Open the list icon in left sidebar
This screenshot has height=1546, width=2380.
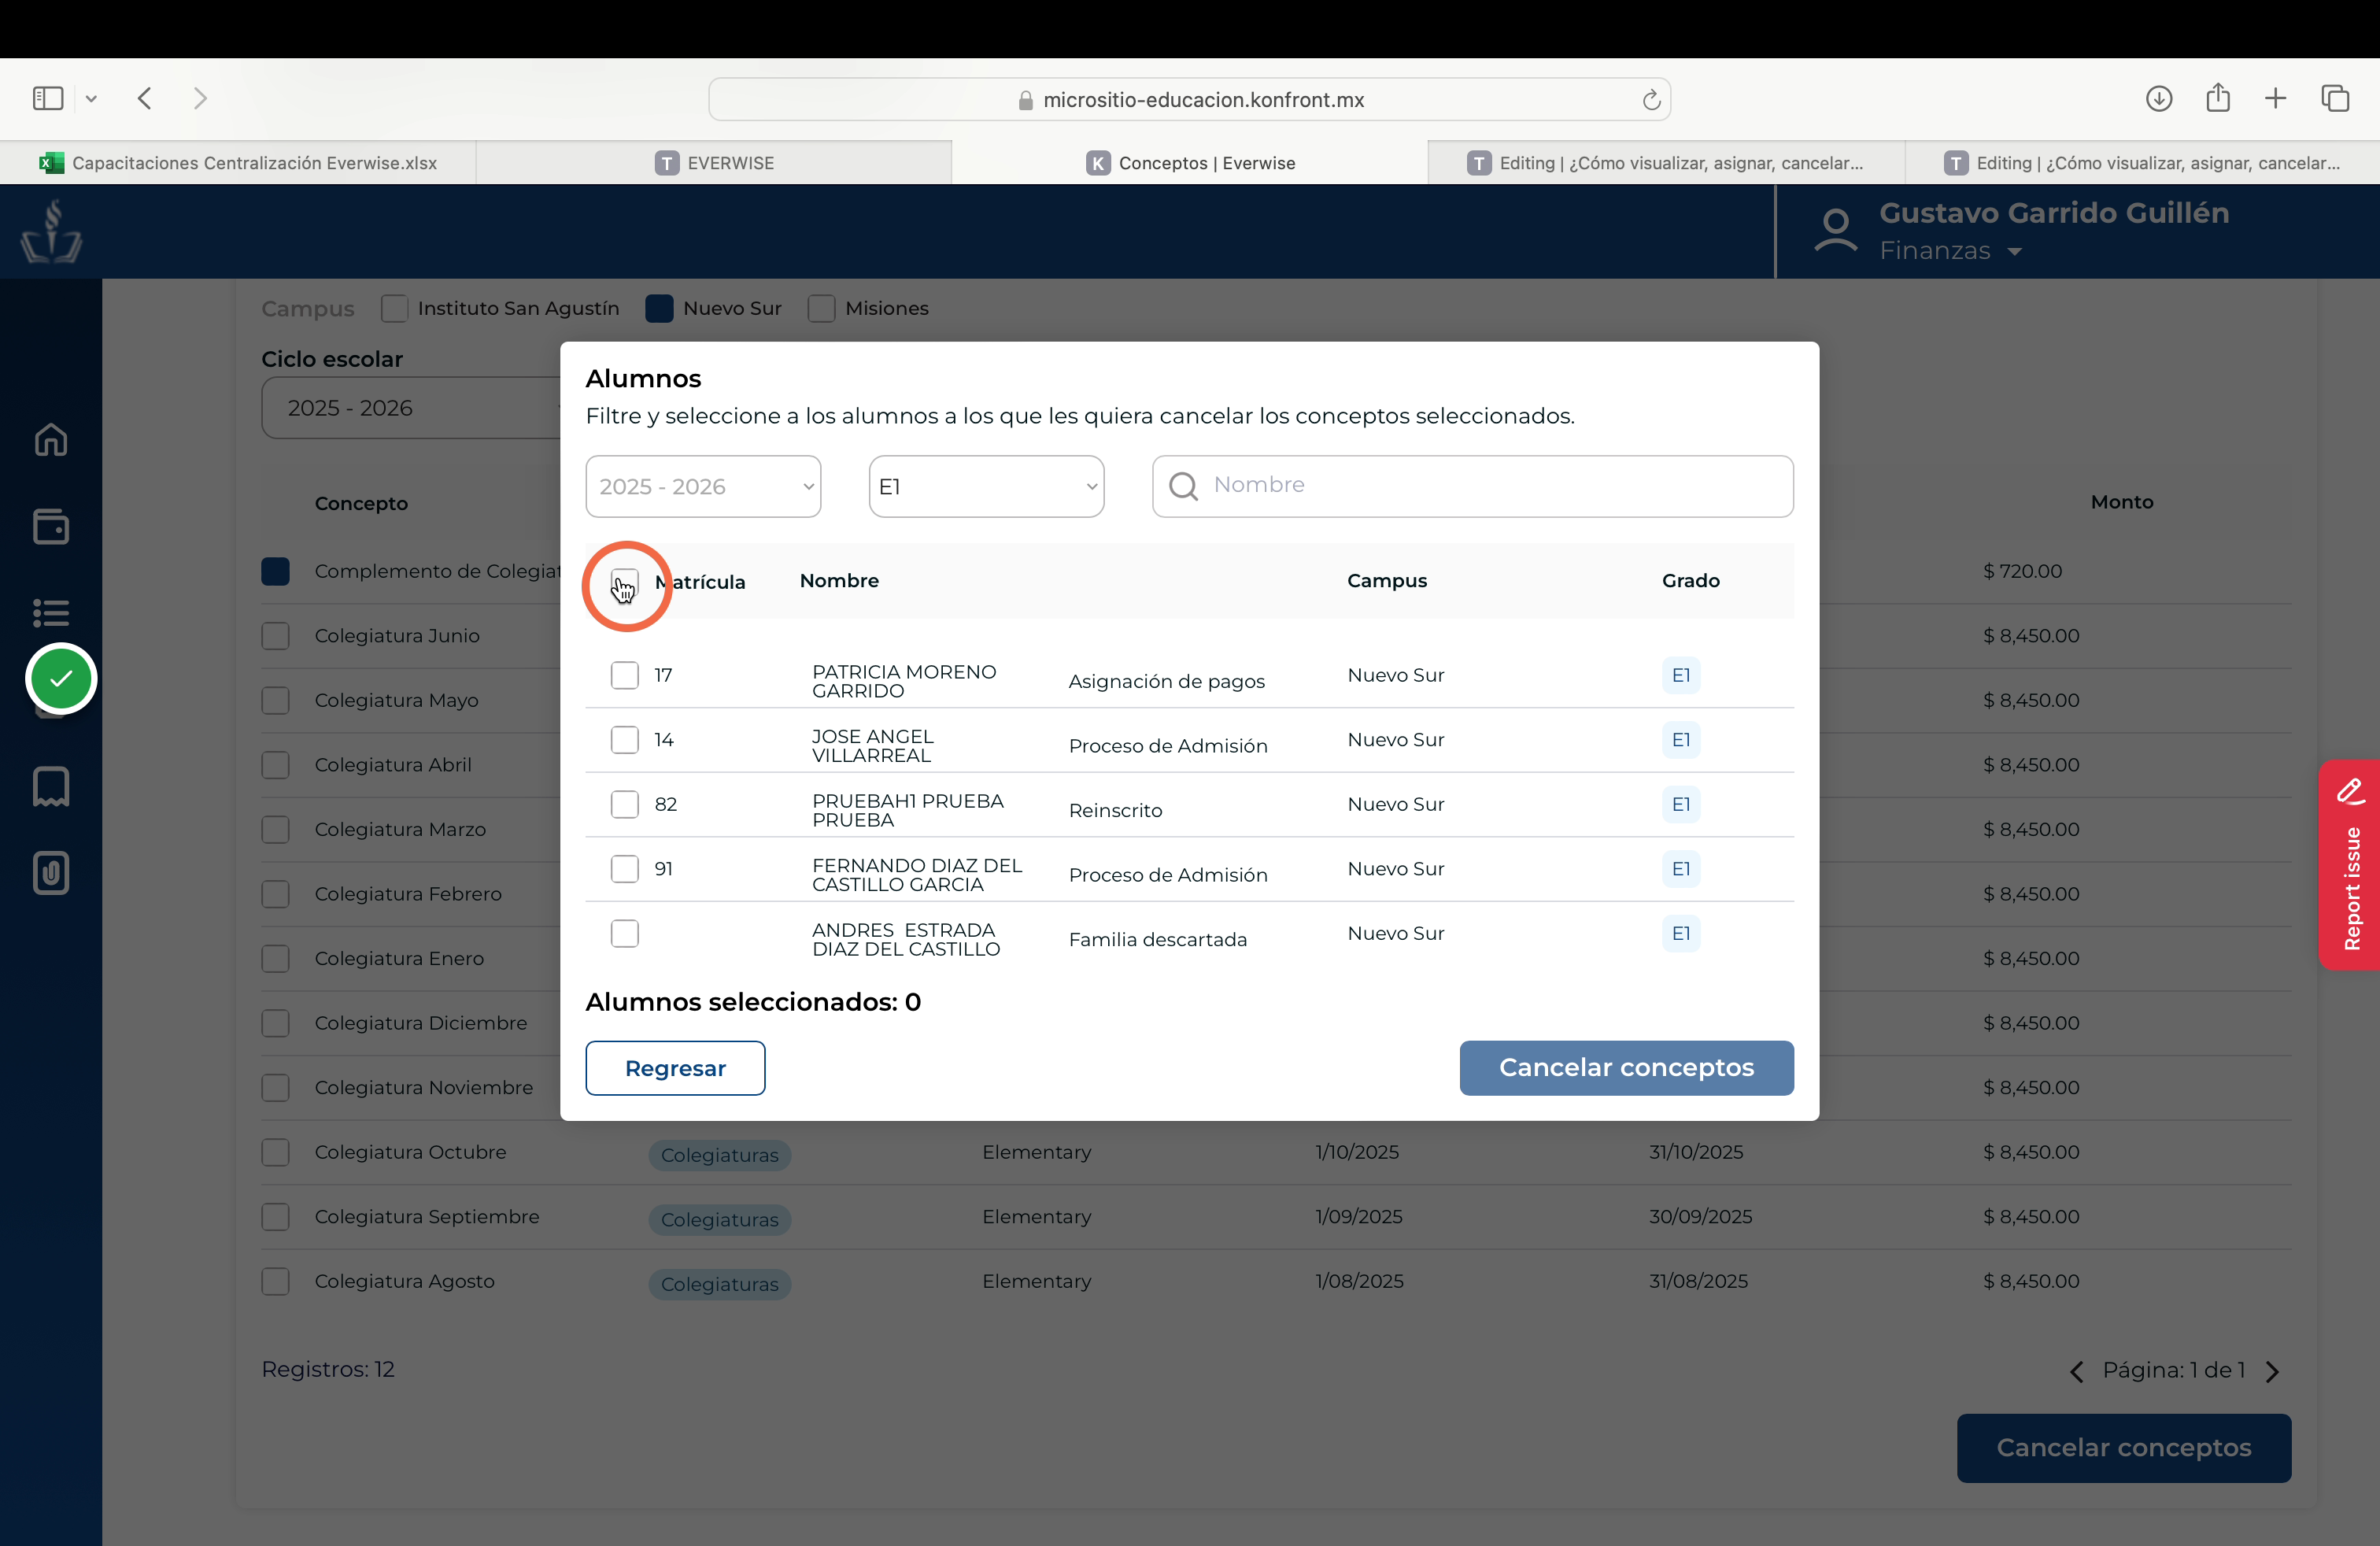(x=51, y=612)
